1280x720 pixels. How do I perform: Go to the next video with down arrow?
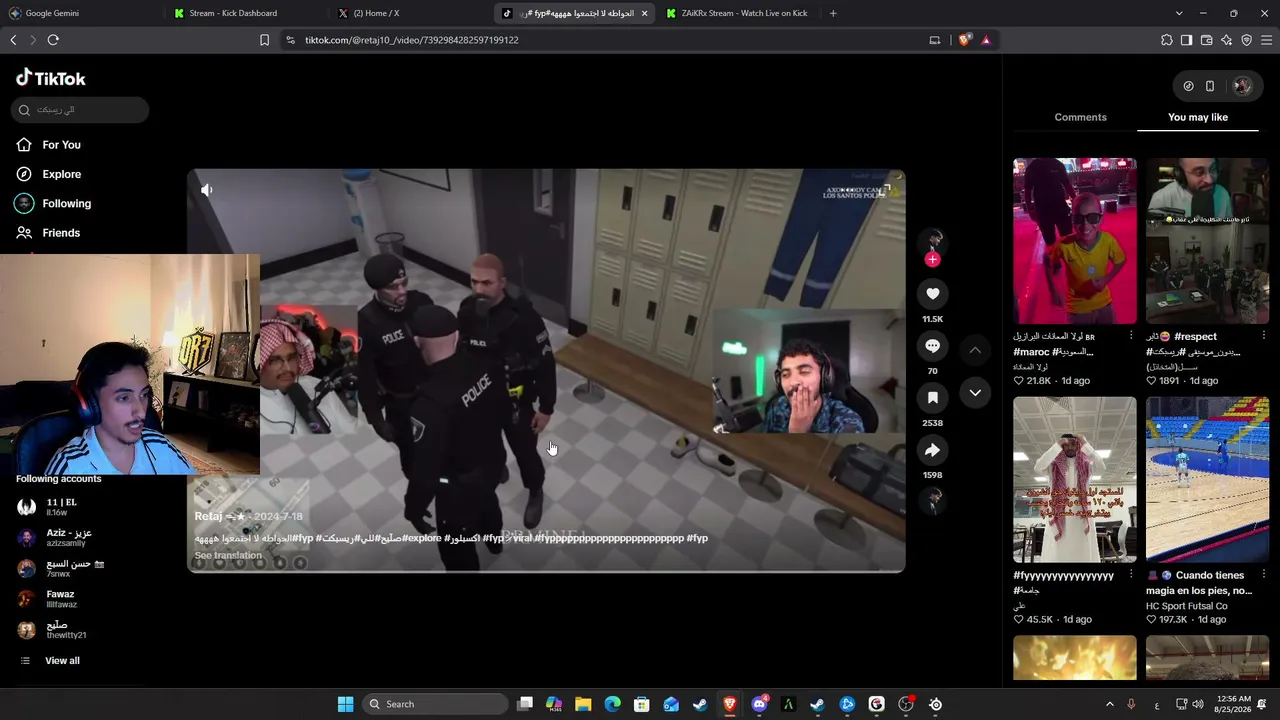tap(975, 393)
